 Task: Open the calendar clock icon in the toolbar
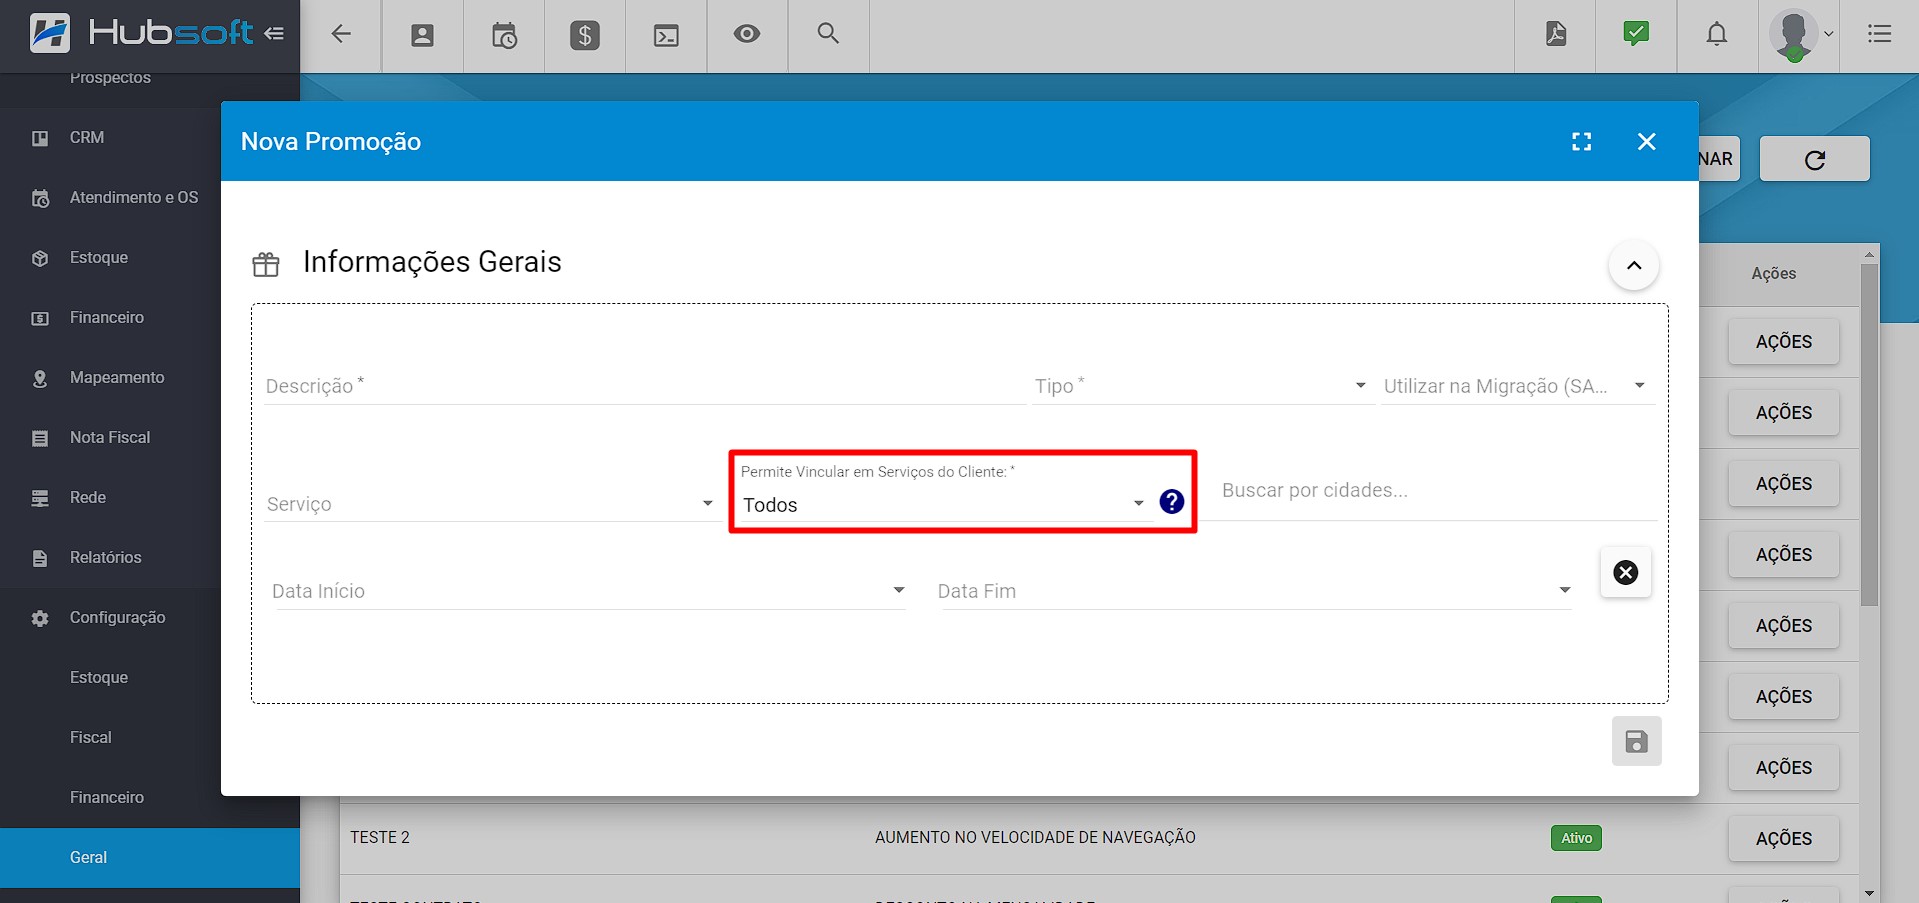pyautogui.click(x=504, y=36)
